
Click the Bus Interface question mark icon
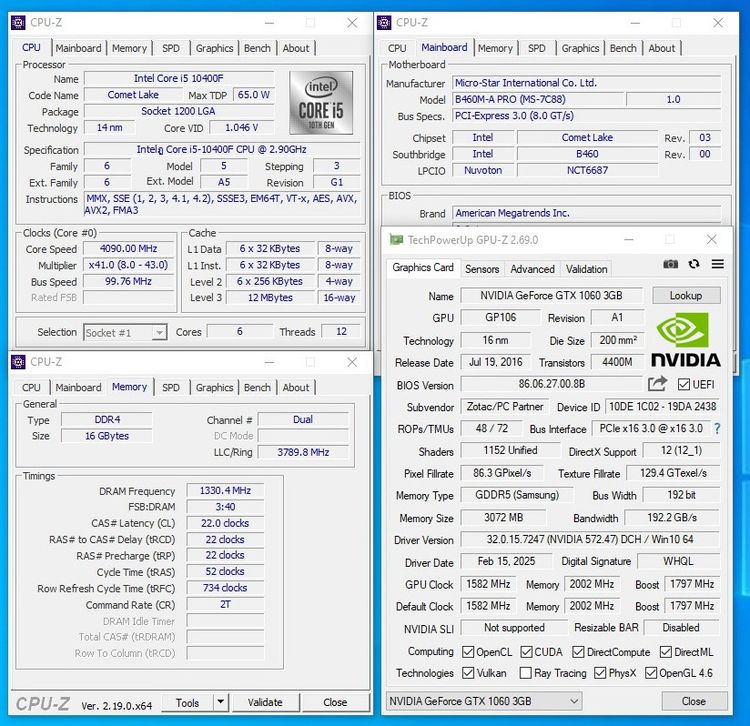[717, 429]
